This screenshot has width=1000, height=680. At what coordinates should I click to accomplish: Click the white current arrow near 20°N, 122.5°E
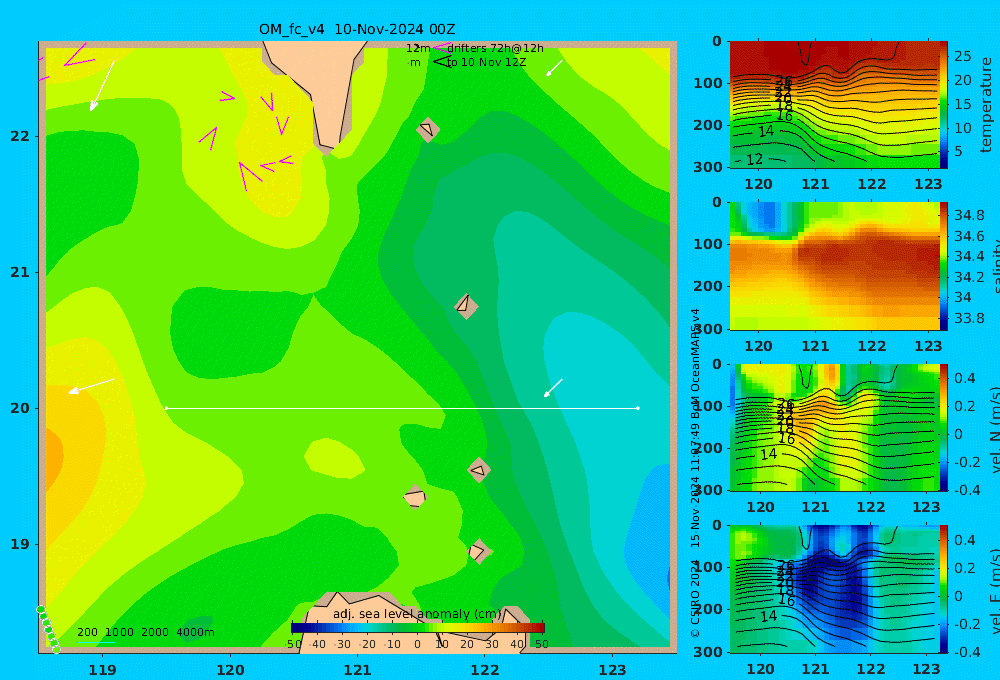tap(553, 388)
